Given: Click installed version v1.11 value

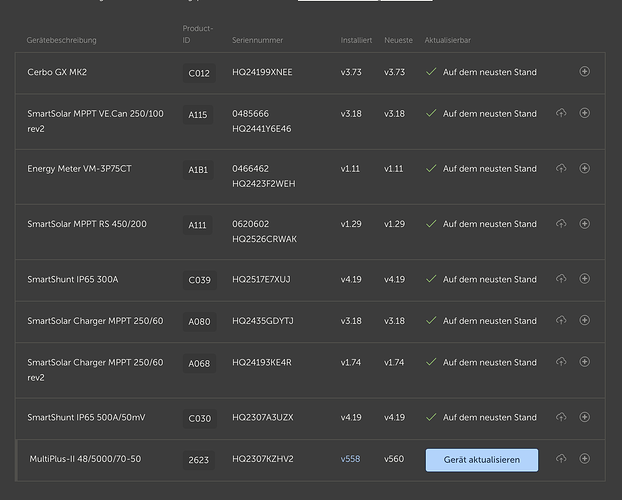Looking at the screenshot, I should pyautogui.click(x=350, y=169).
